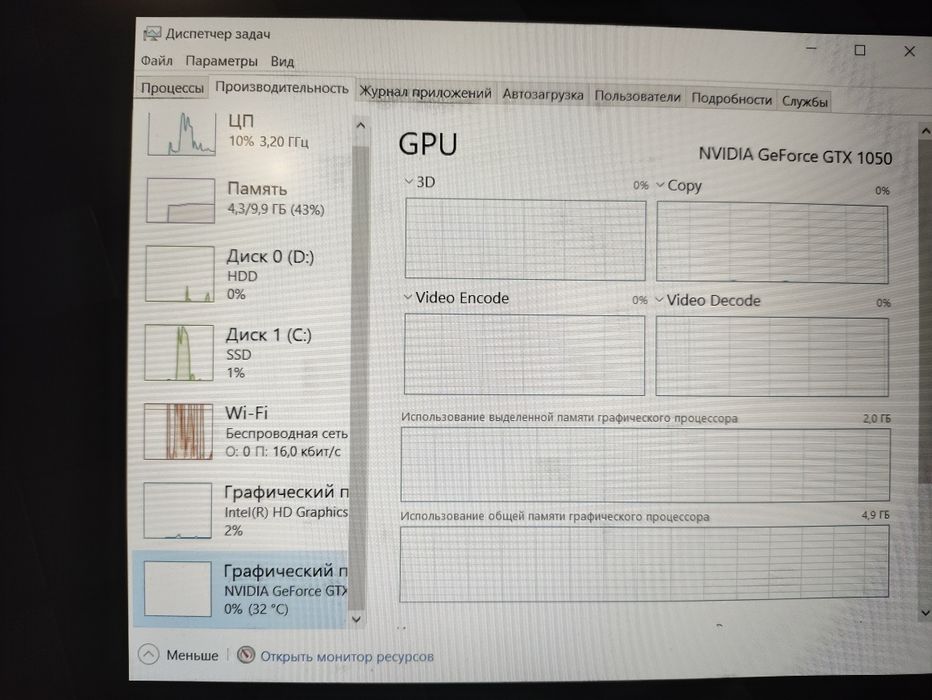The width and height of the screenshot is (932, 700).
Task: Minimize the Task Manager window
Action: tap(811, 48)
